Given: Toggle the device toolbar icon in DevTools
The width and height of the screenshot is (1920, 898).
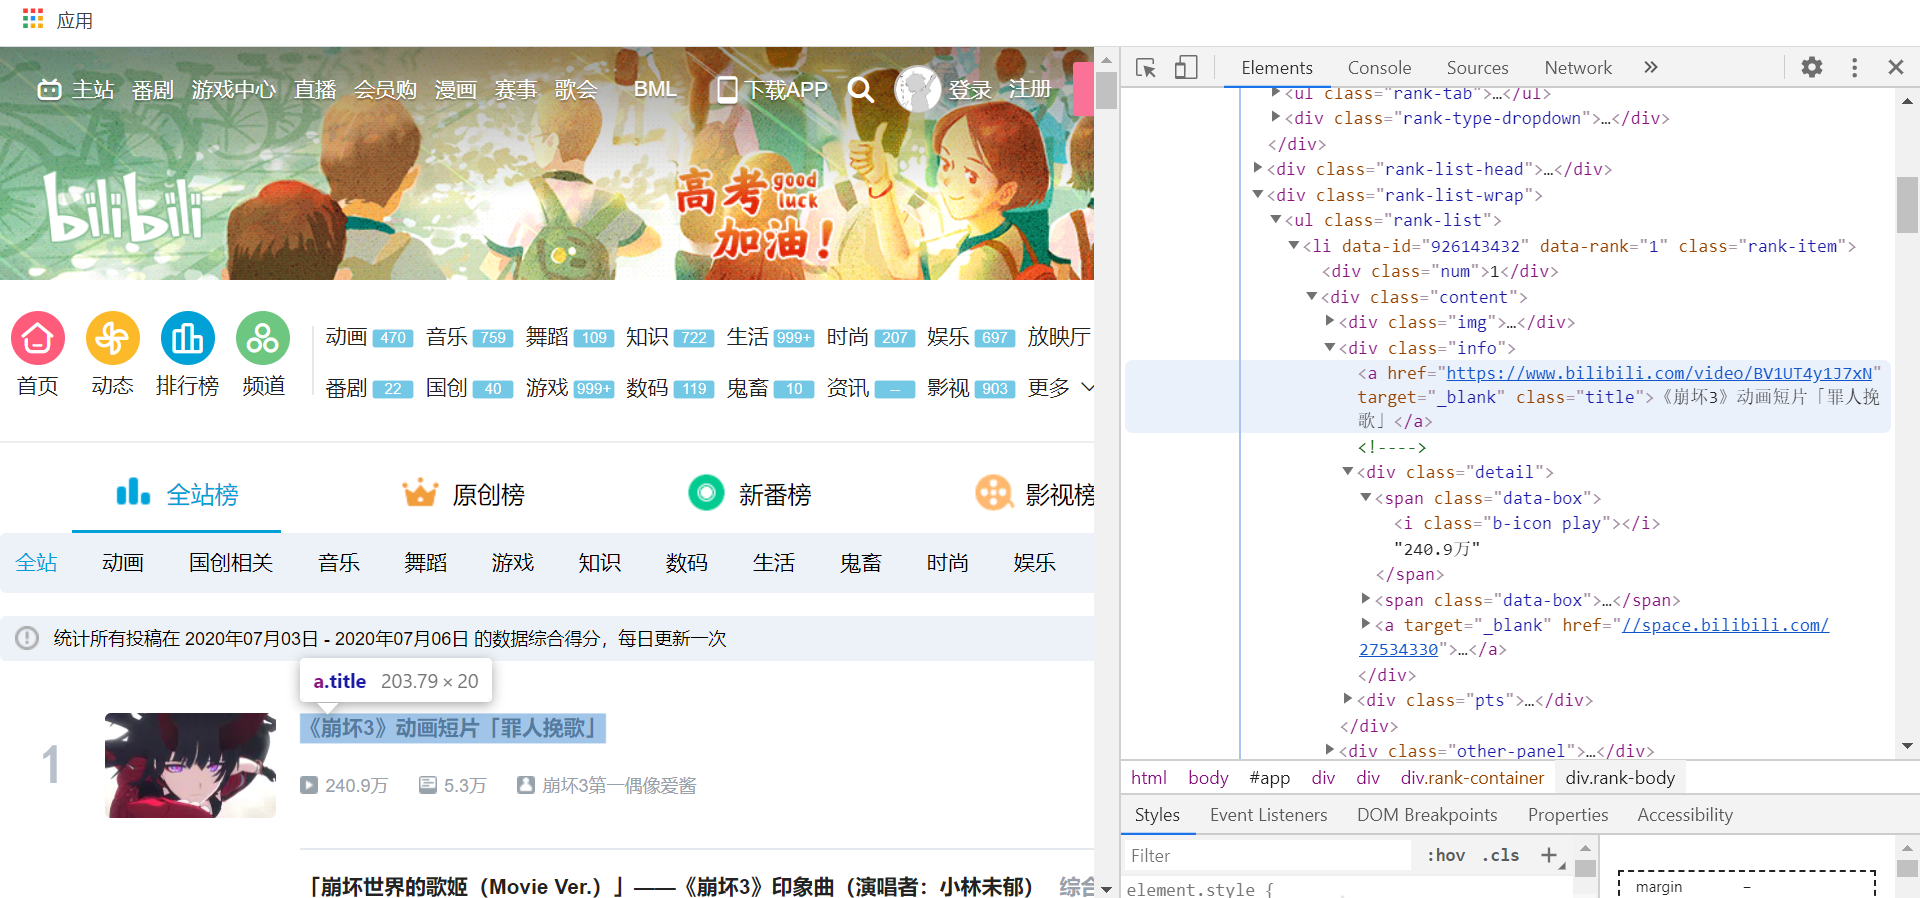Looking at the screenshot, I should (1186, 68).
